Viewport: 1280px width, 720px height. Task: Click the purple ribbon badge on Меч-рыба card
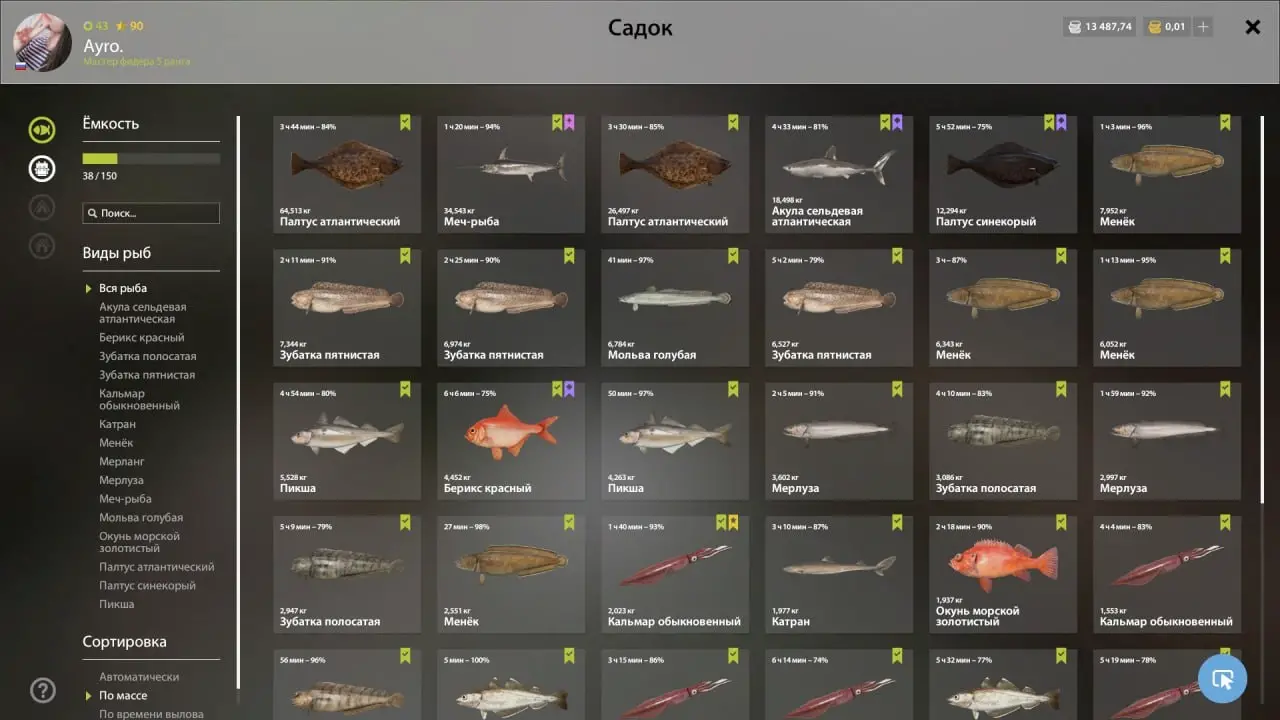pos(569,123)
